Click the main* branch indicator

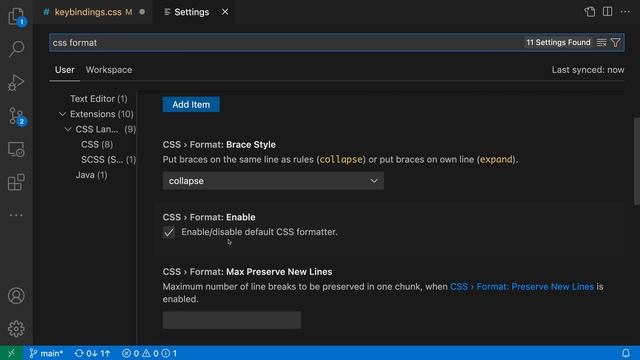[46, 353]
